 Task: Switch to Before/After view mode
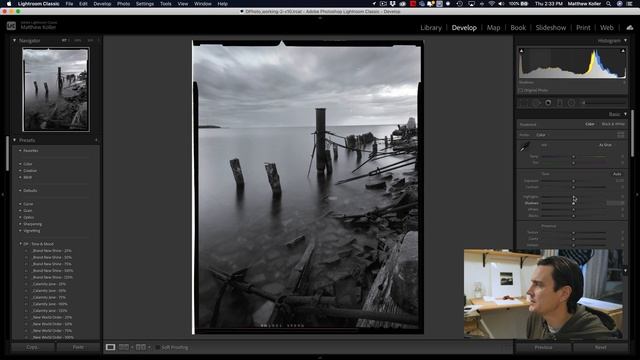click(141, 347)
